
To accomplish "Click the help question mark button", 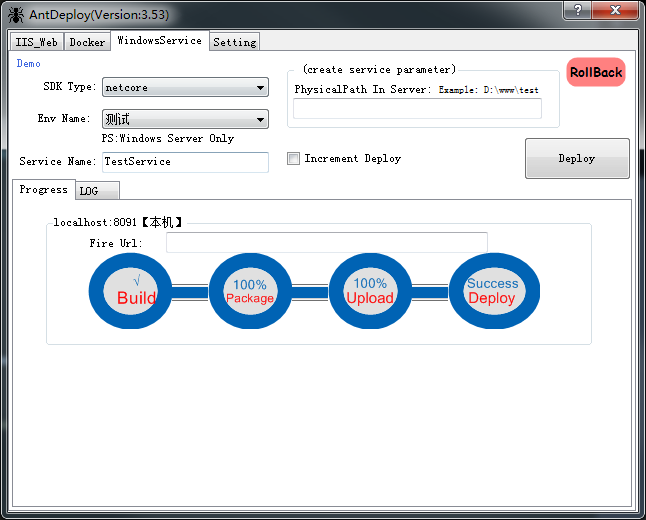I will (x=578, y=10).
